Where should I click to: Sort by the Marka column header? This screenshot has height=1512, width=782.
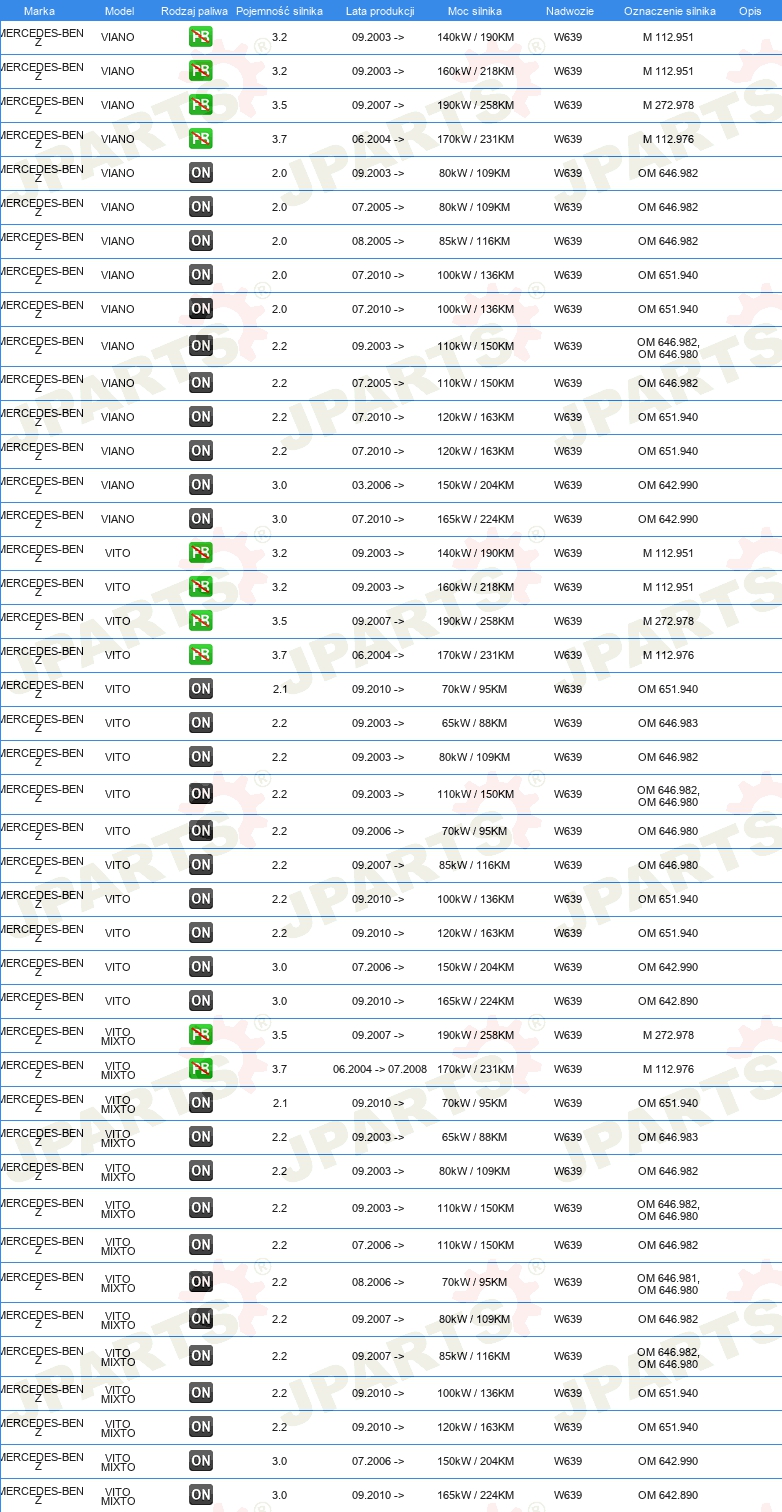tap(39, 11)
